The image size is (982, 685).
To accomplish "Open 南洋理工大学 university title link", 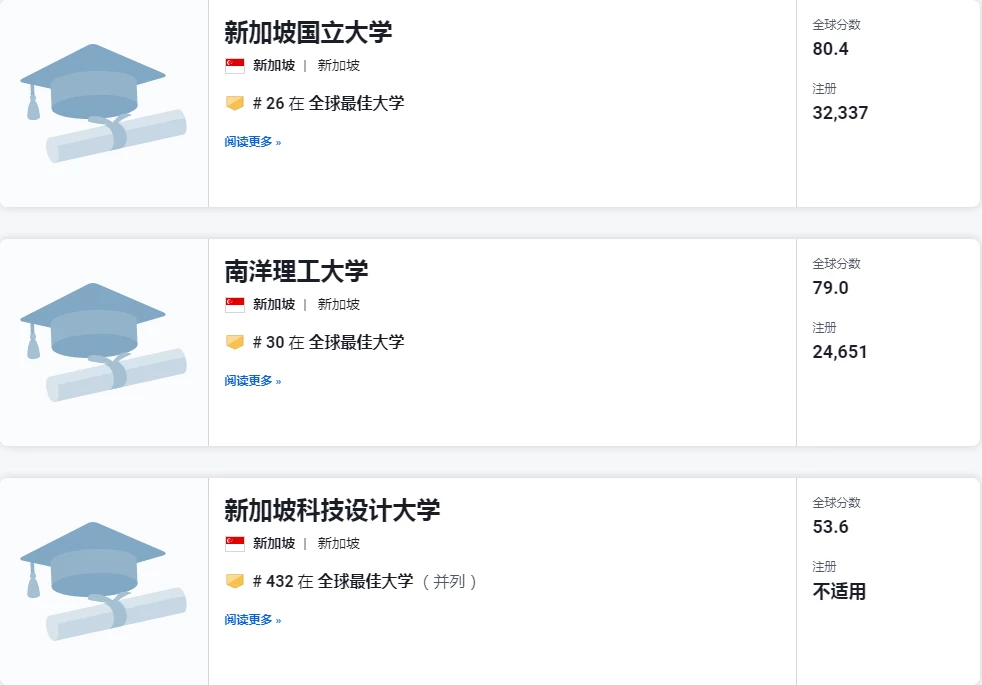I will pyautogui.click(x=296, y=271).
